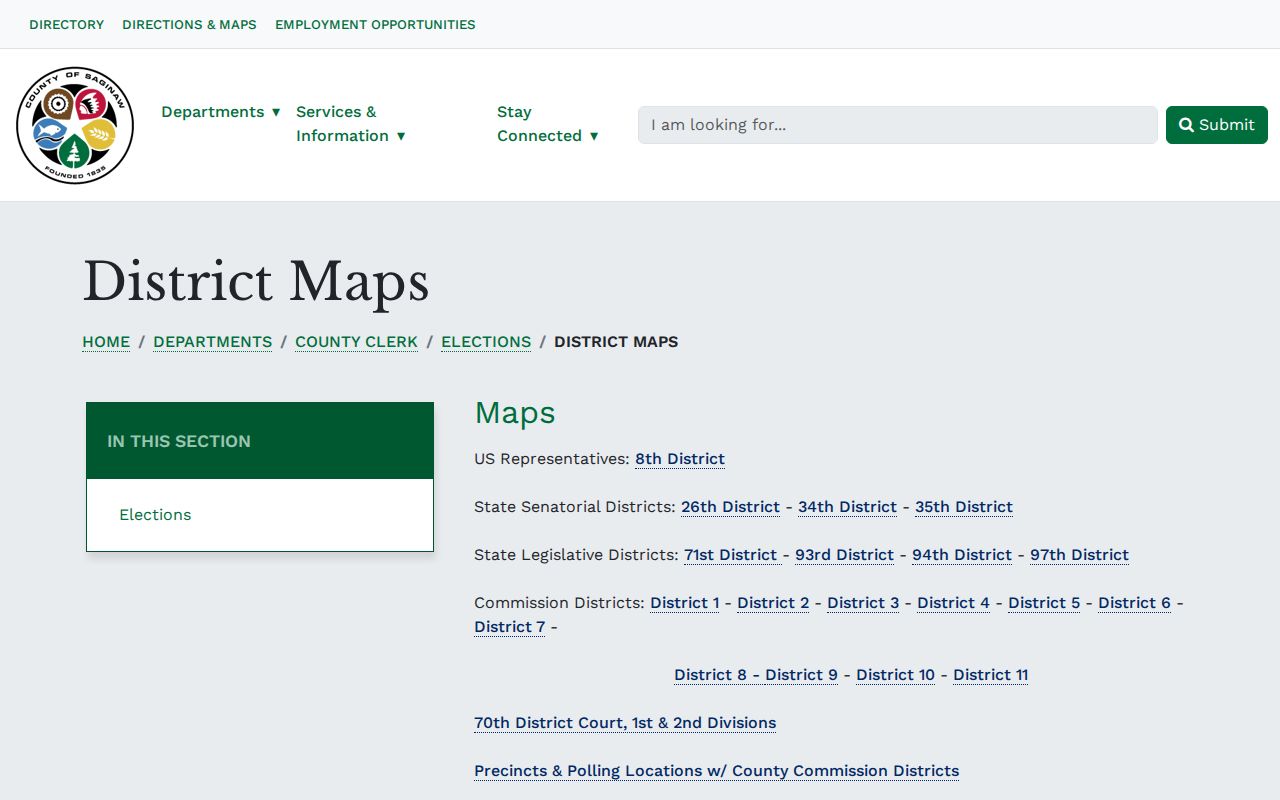Viewport: 1280px width, 800px height.
Task: Go to Departments breadcrumb link
Action: click(x=212, y=342)
